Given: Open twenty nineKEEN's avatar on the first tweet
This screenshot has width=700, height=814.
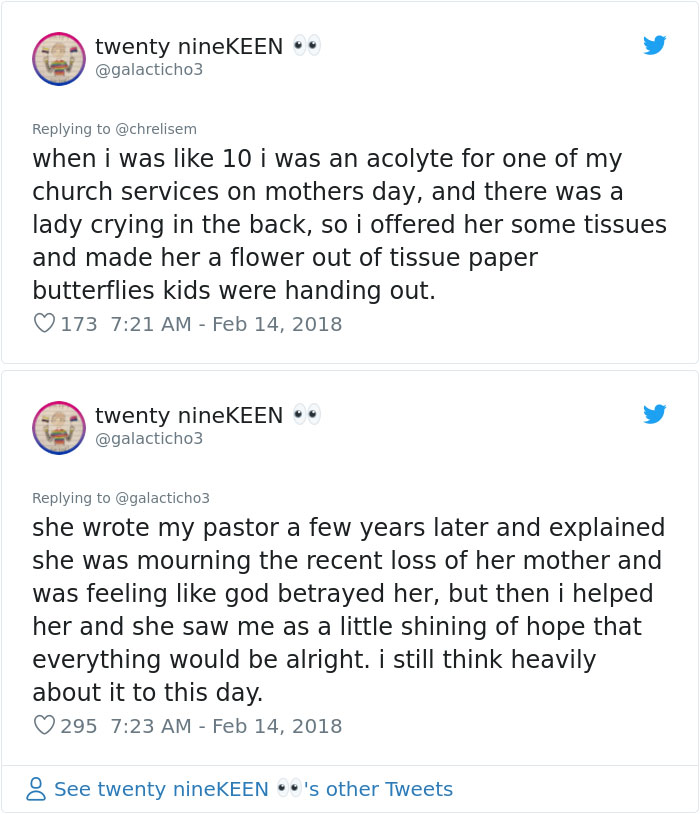Looking at the screenshot, I should (x=58, y=59).
